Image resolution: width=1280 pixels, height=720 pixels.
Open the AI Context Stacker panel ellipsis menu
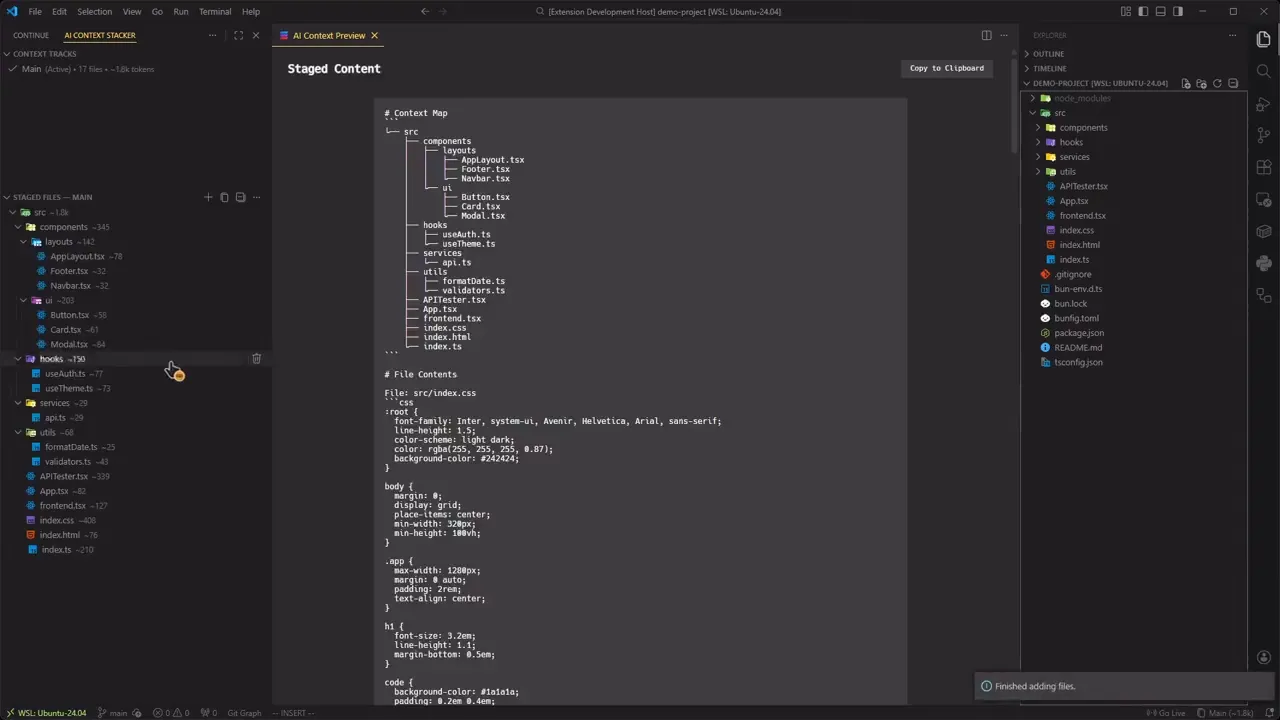coord(212,35)
